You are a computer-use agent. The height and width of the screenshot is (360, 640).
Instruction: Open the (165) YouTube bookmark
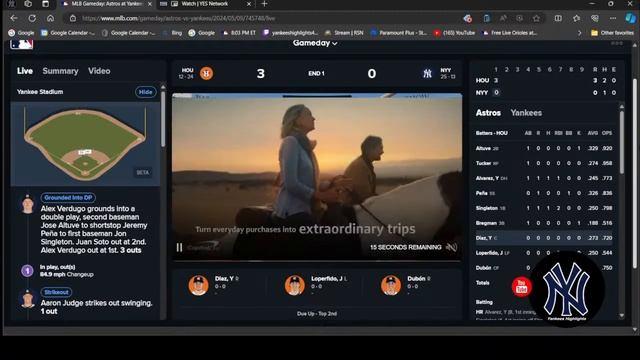coord(455,33)
